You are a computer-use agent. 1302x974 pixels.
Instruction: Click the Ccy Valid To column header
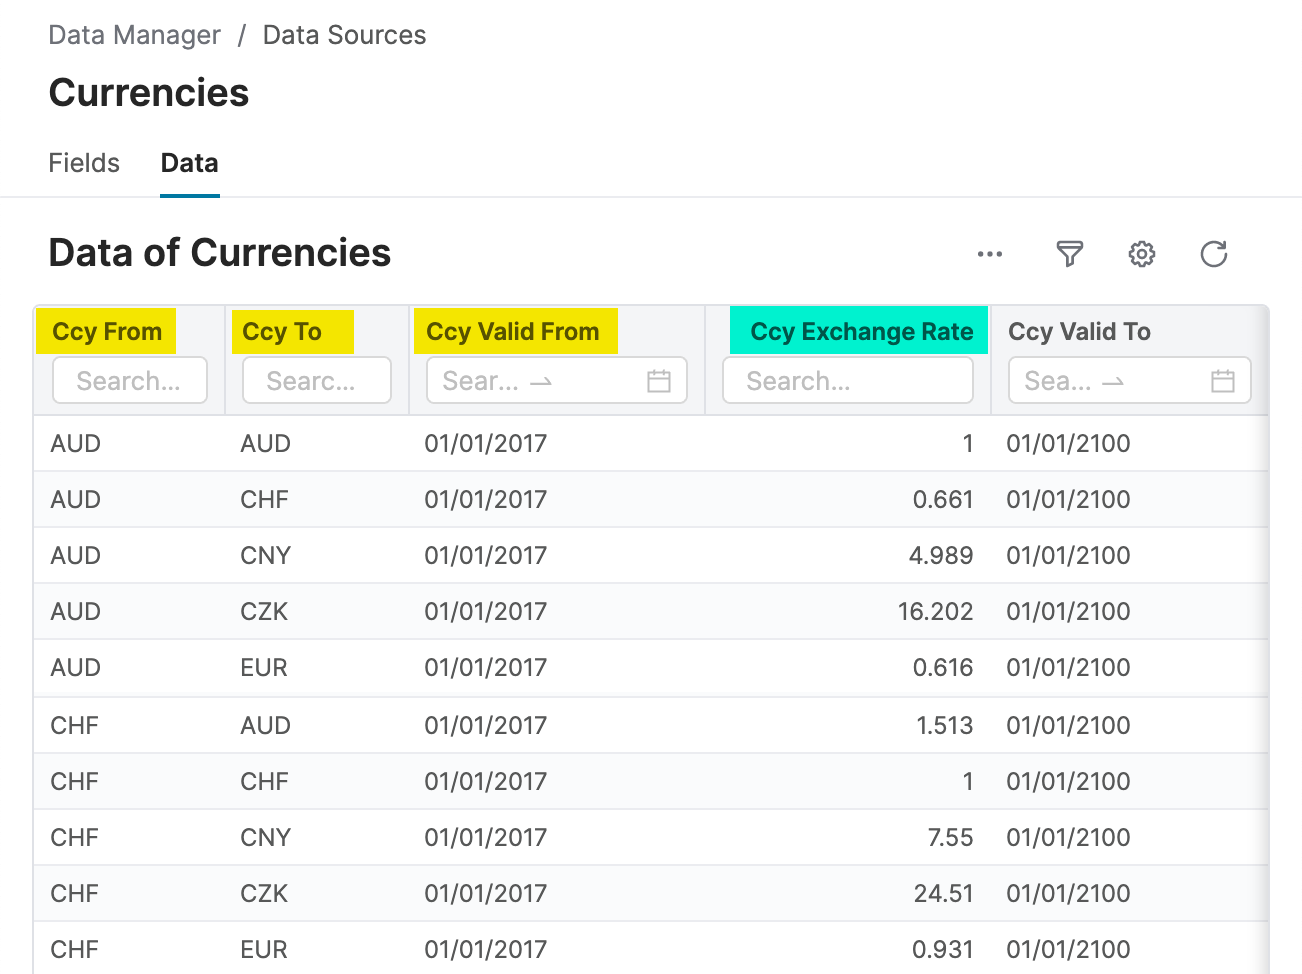tap(1079, 331)
